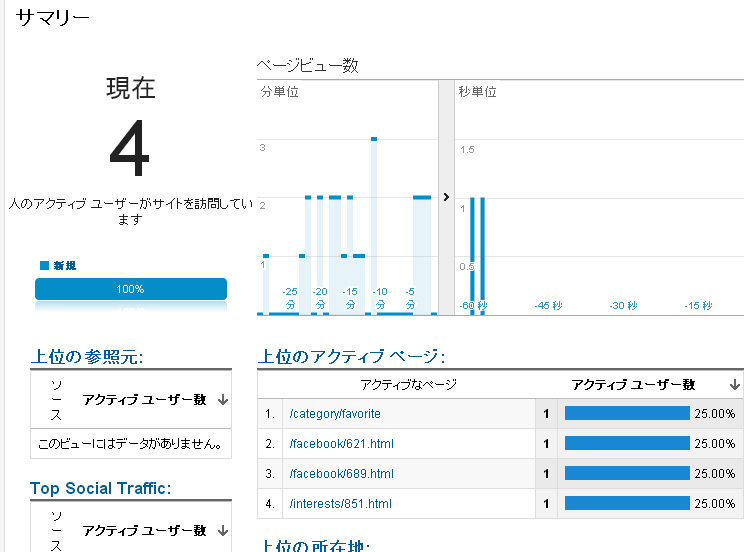Open the /facebook/689.html page link
Screen dimensions: 744x552
click(x=342, y=474)
